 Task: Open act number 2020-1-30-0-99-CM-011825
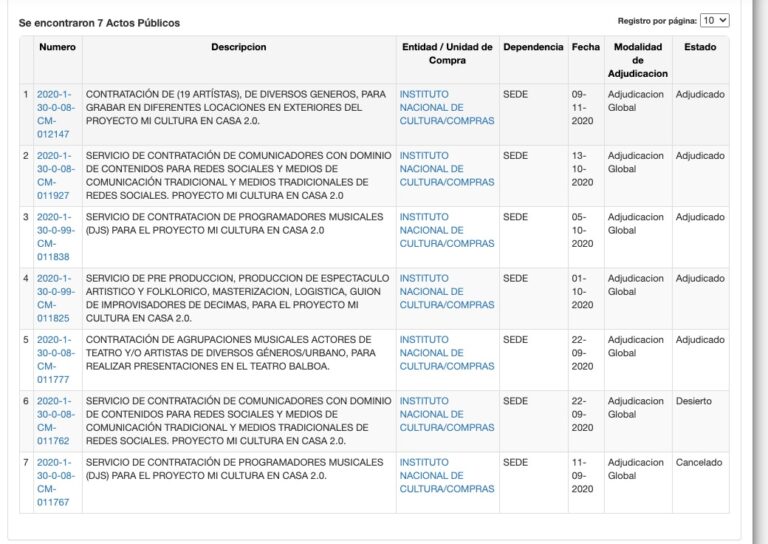[x=55, y=298]
